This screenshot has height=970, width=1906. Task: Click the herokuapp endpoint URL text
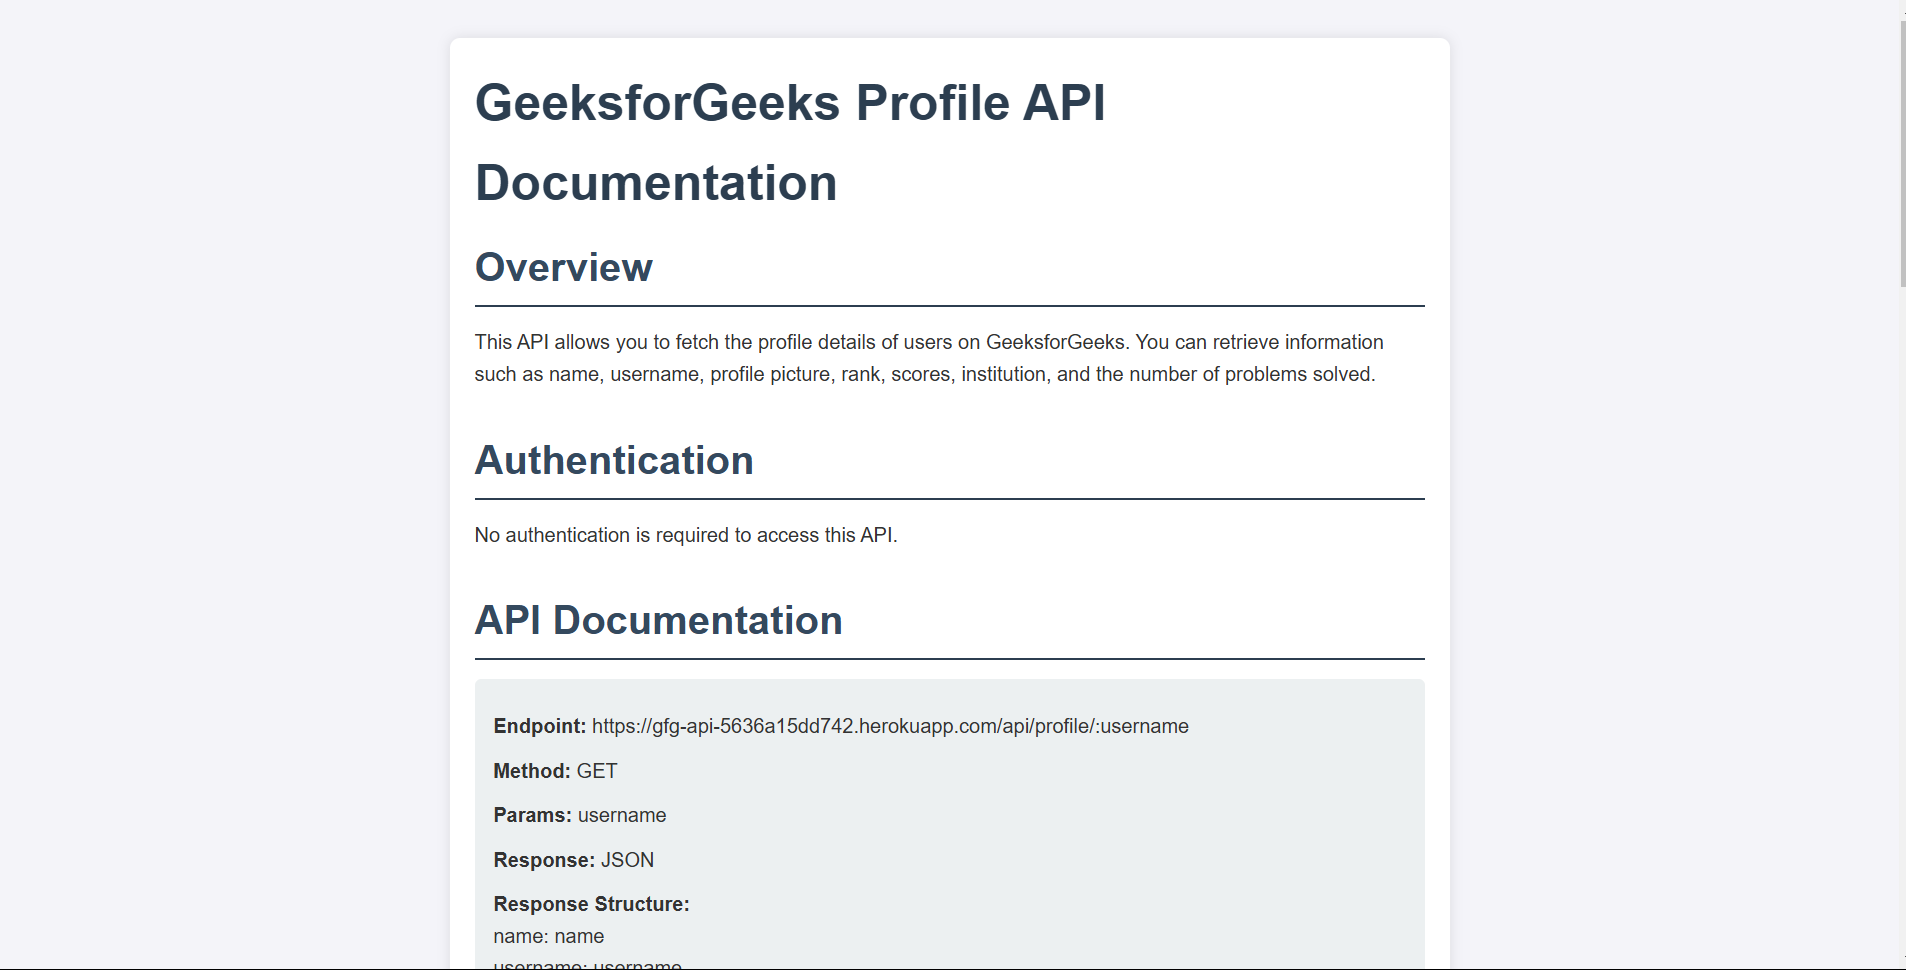(x=890, y=726)
